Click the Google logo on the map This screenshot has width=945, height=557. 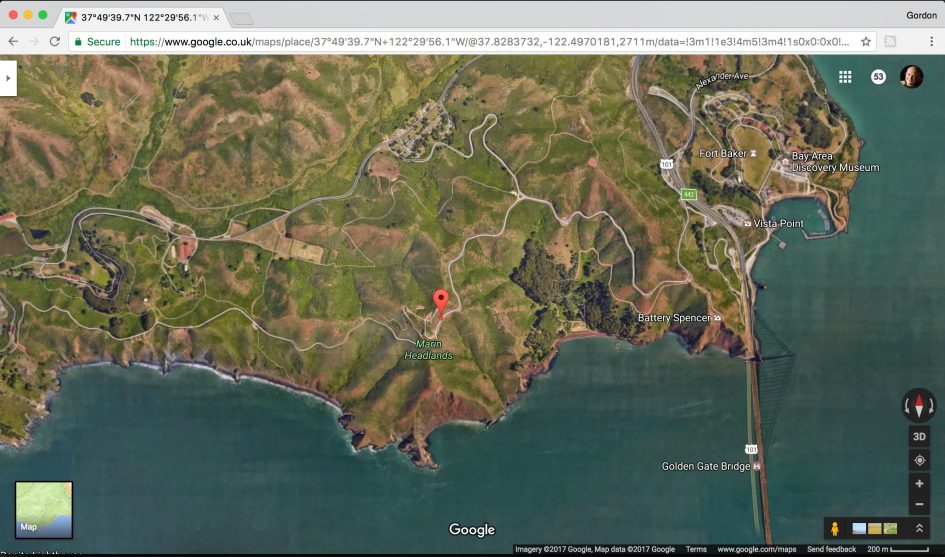click(x=472, y=530)
